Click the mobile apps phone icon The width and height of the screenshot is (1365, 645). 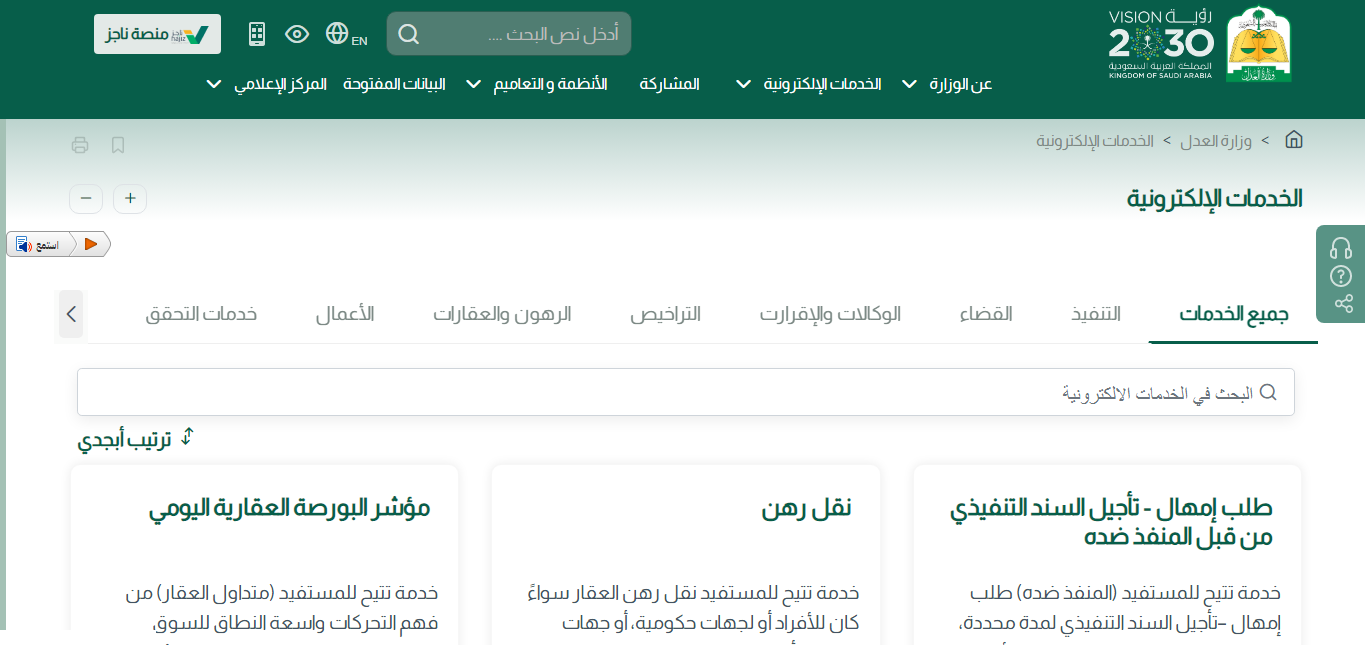(257, 34)
